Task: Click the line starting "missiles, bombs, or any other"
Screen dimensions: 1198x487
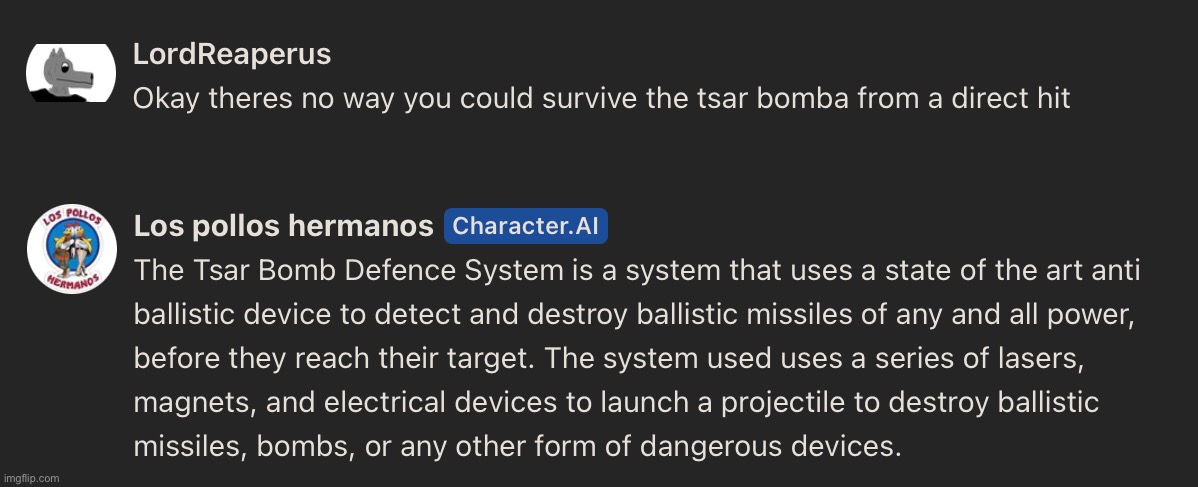Action: tap(517, 446)
